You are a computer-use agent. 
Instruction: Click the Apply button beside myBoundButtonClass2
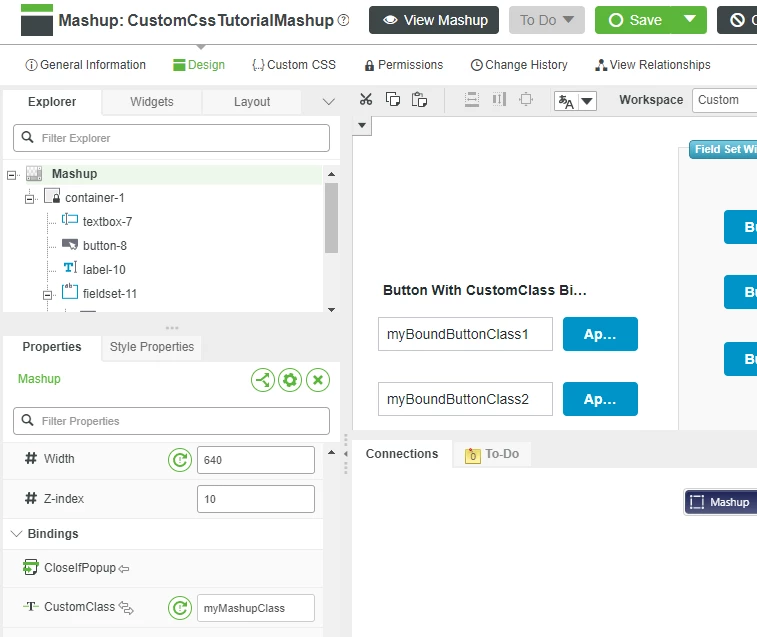pyautogui.click(x=600, y=399)
